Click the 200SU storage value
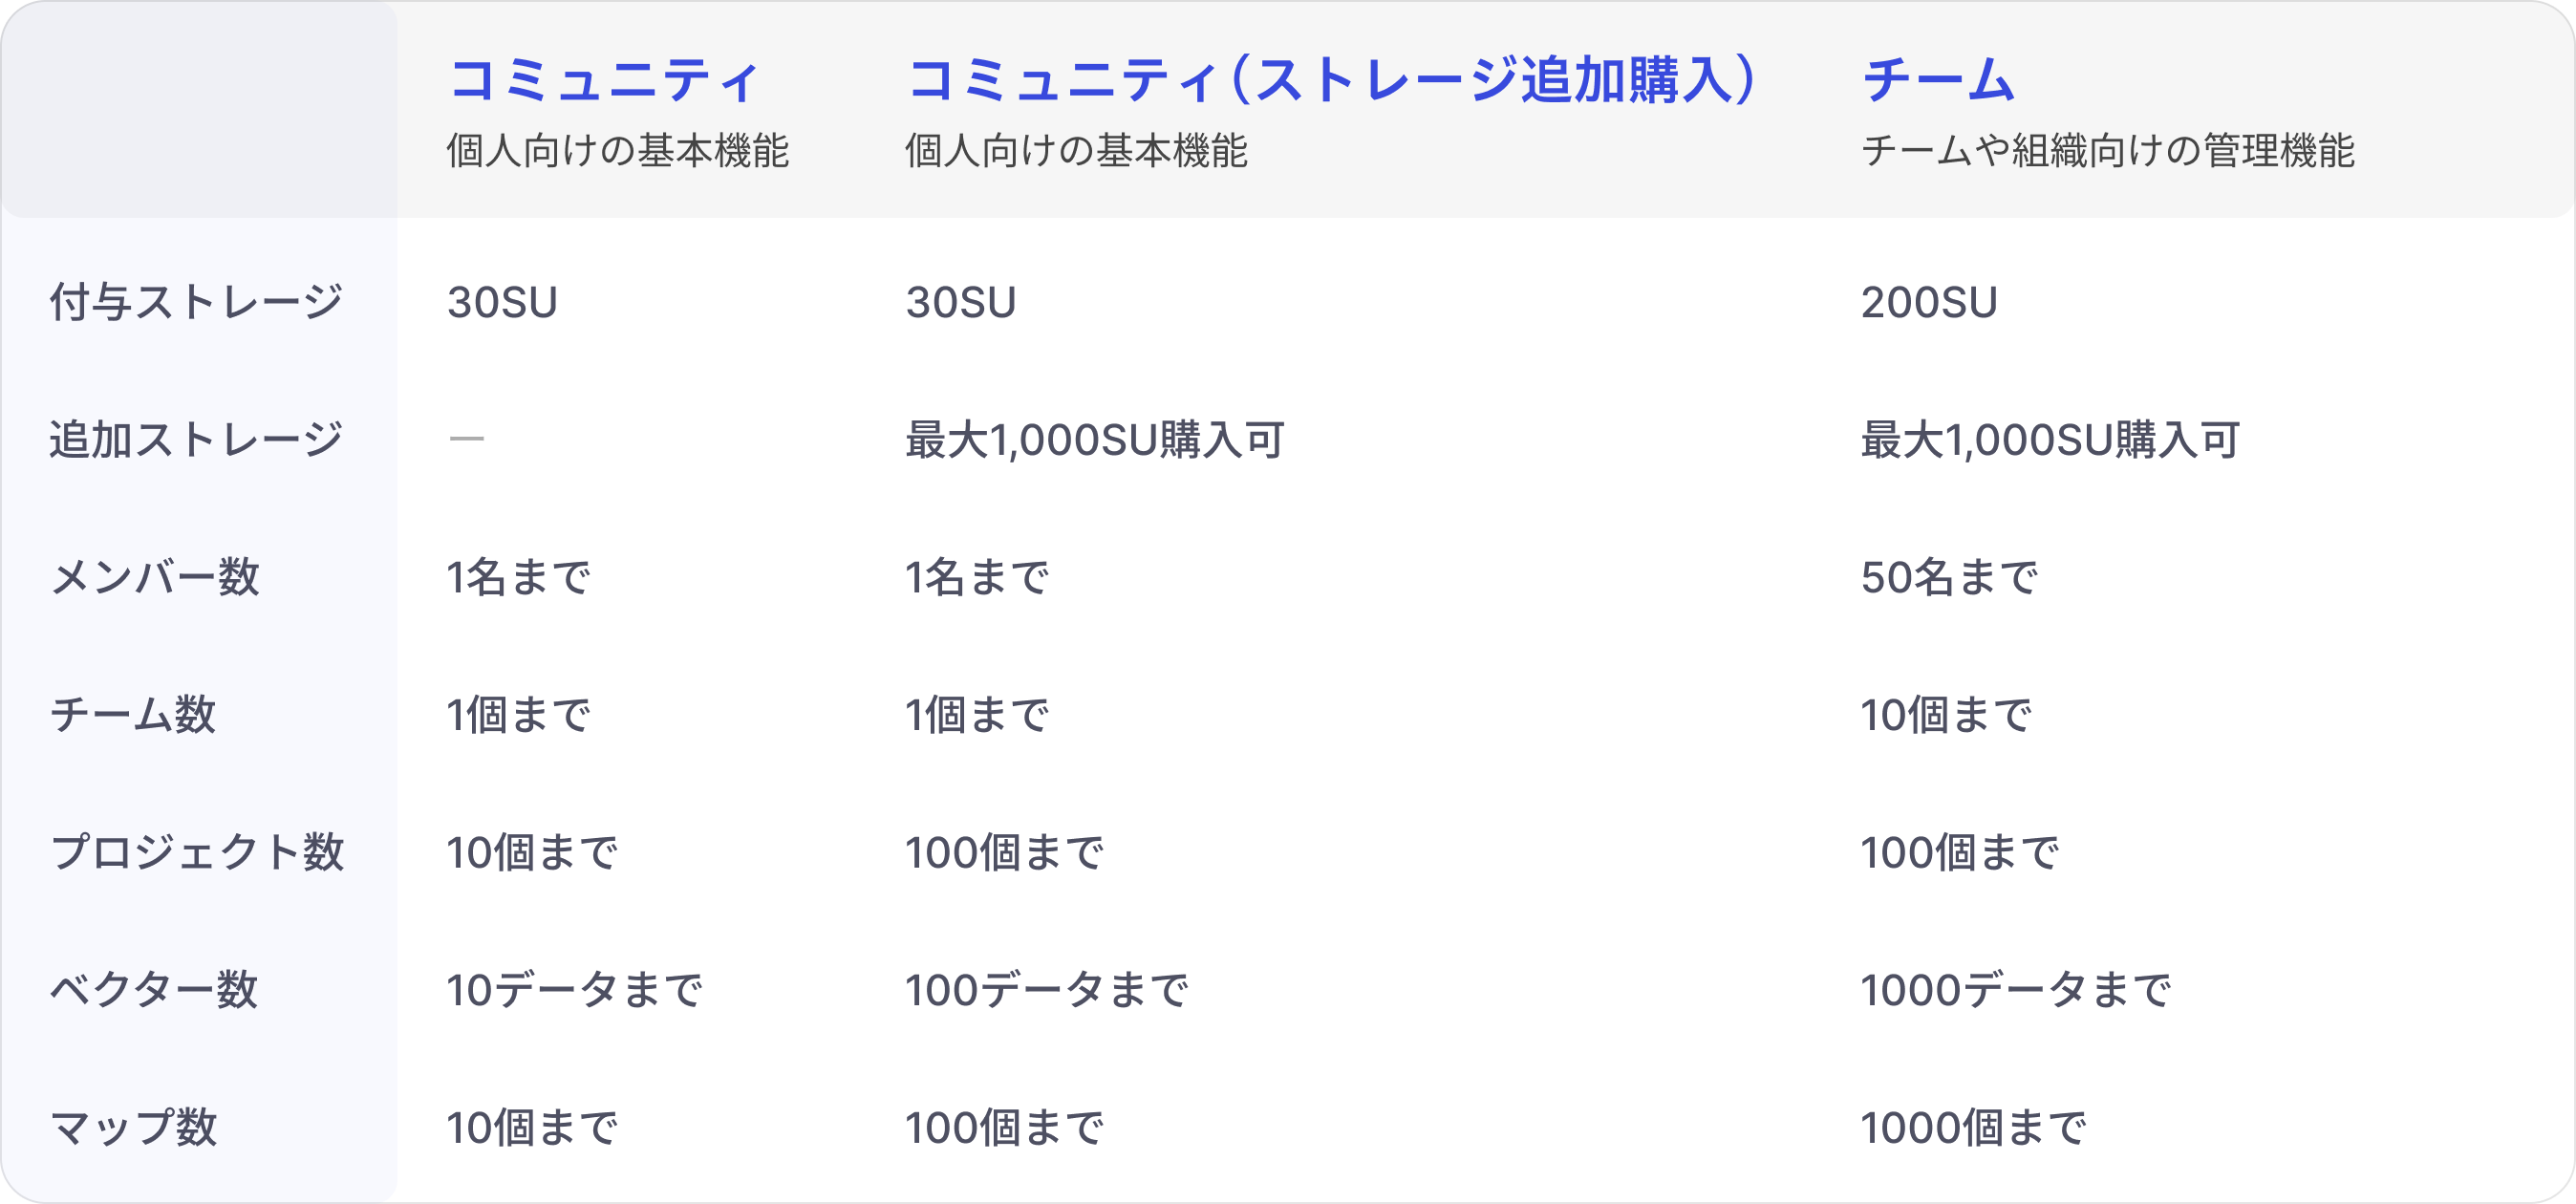 [1928, 302]
